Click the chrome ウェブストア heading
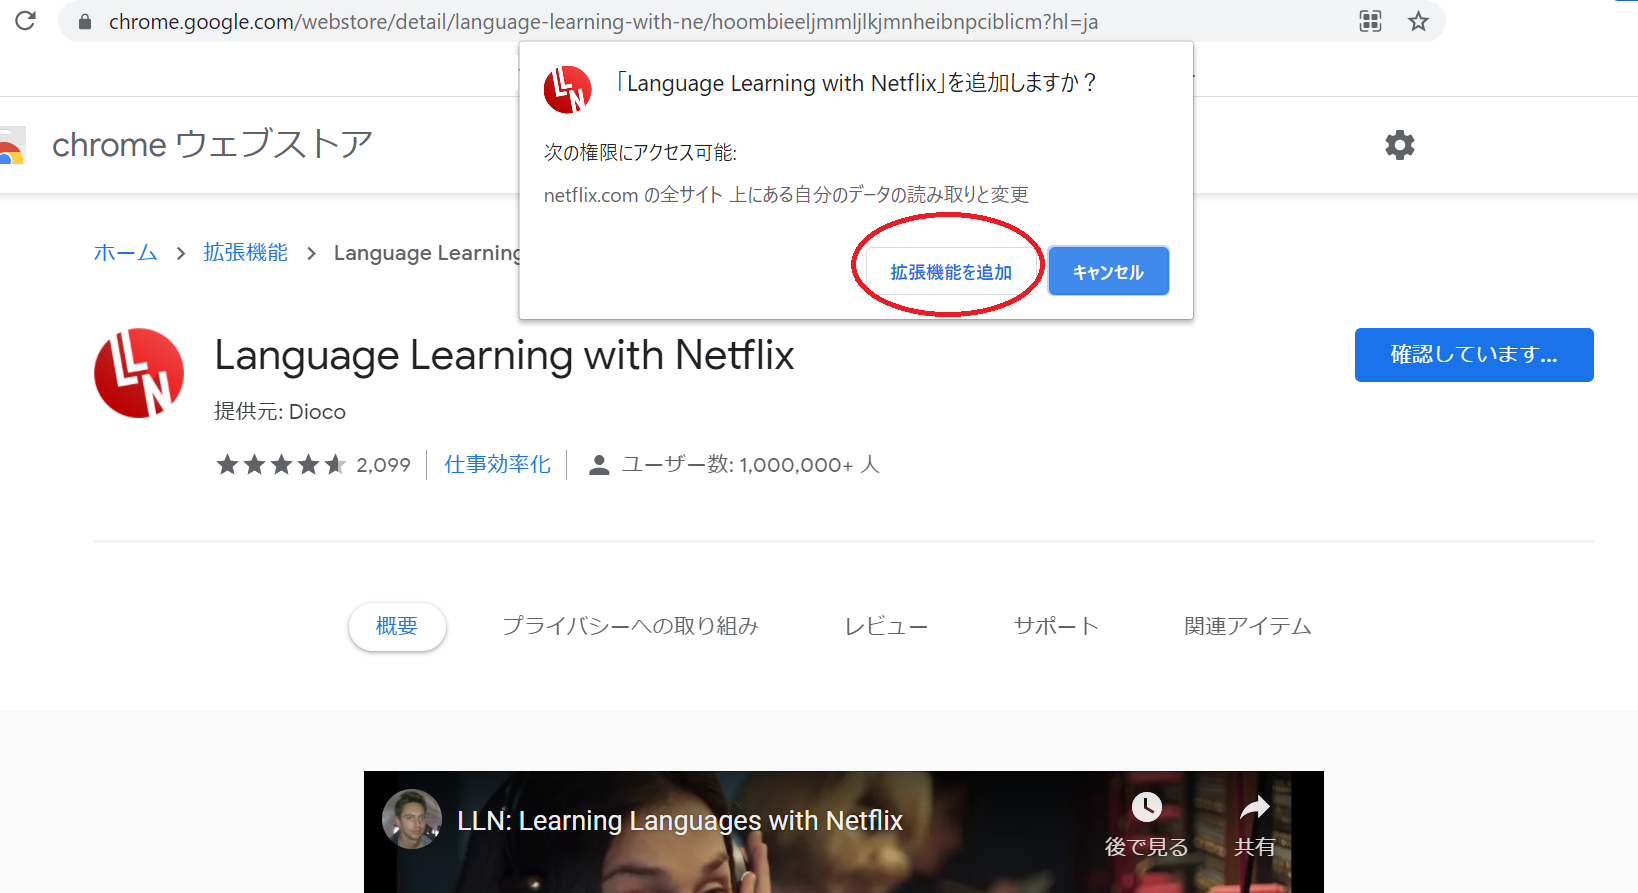The height and width of the screenshot is (893, 1638). pos(212,145)
